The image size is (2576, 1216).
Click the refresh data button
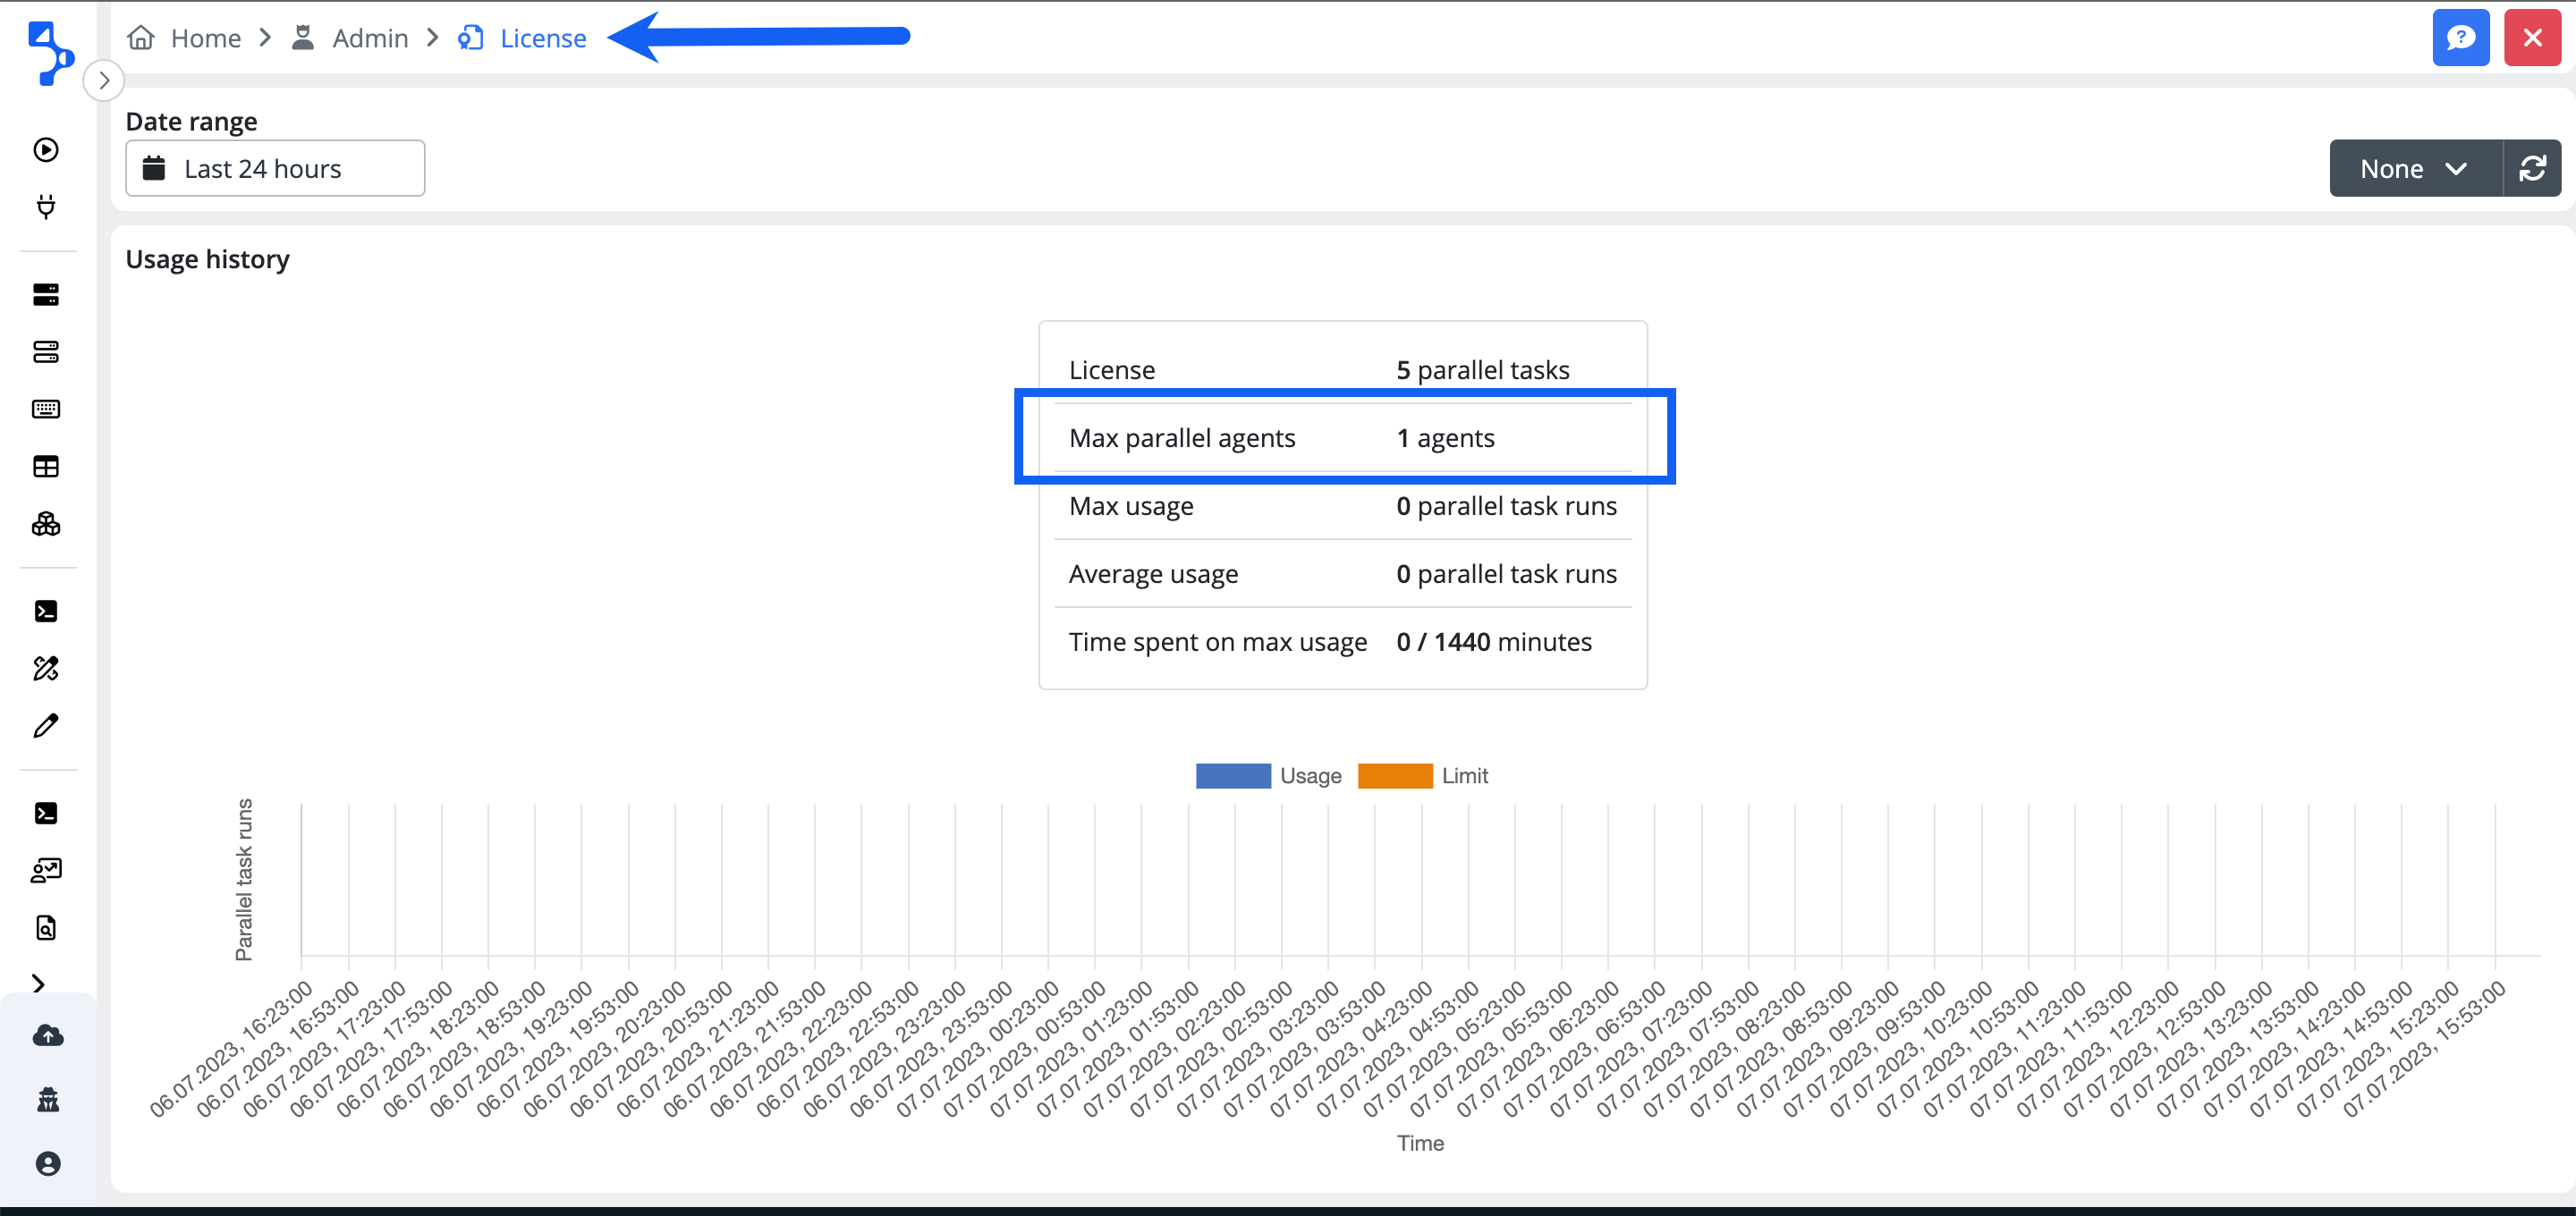pos(2532,169)
